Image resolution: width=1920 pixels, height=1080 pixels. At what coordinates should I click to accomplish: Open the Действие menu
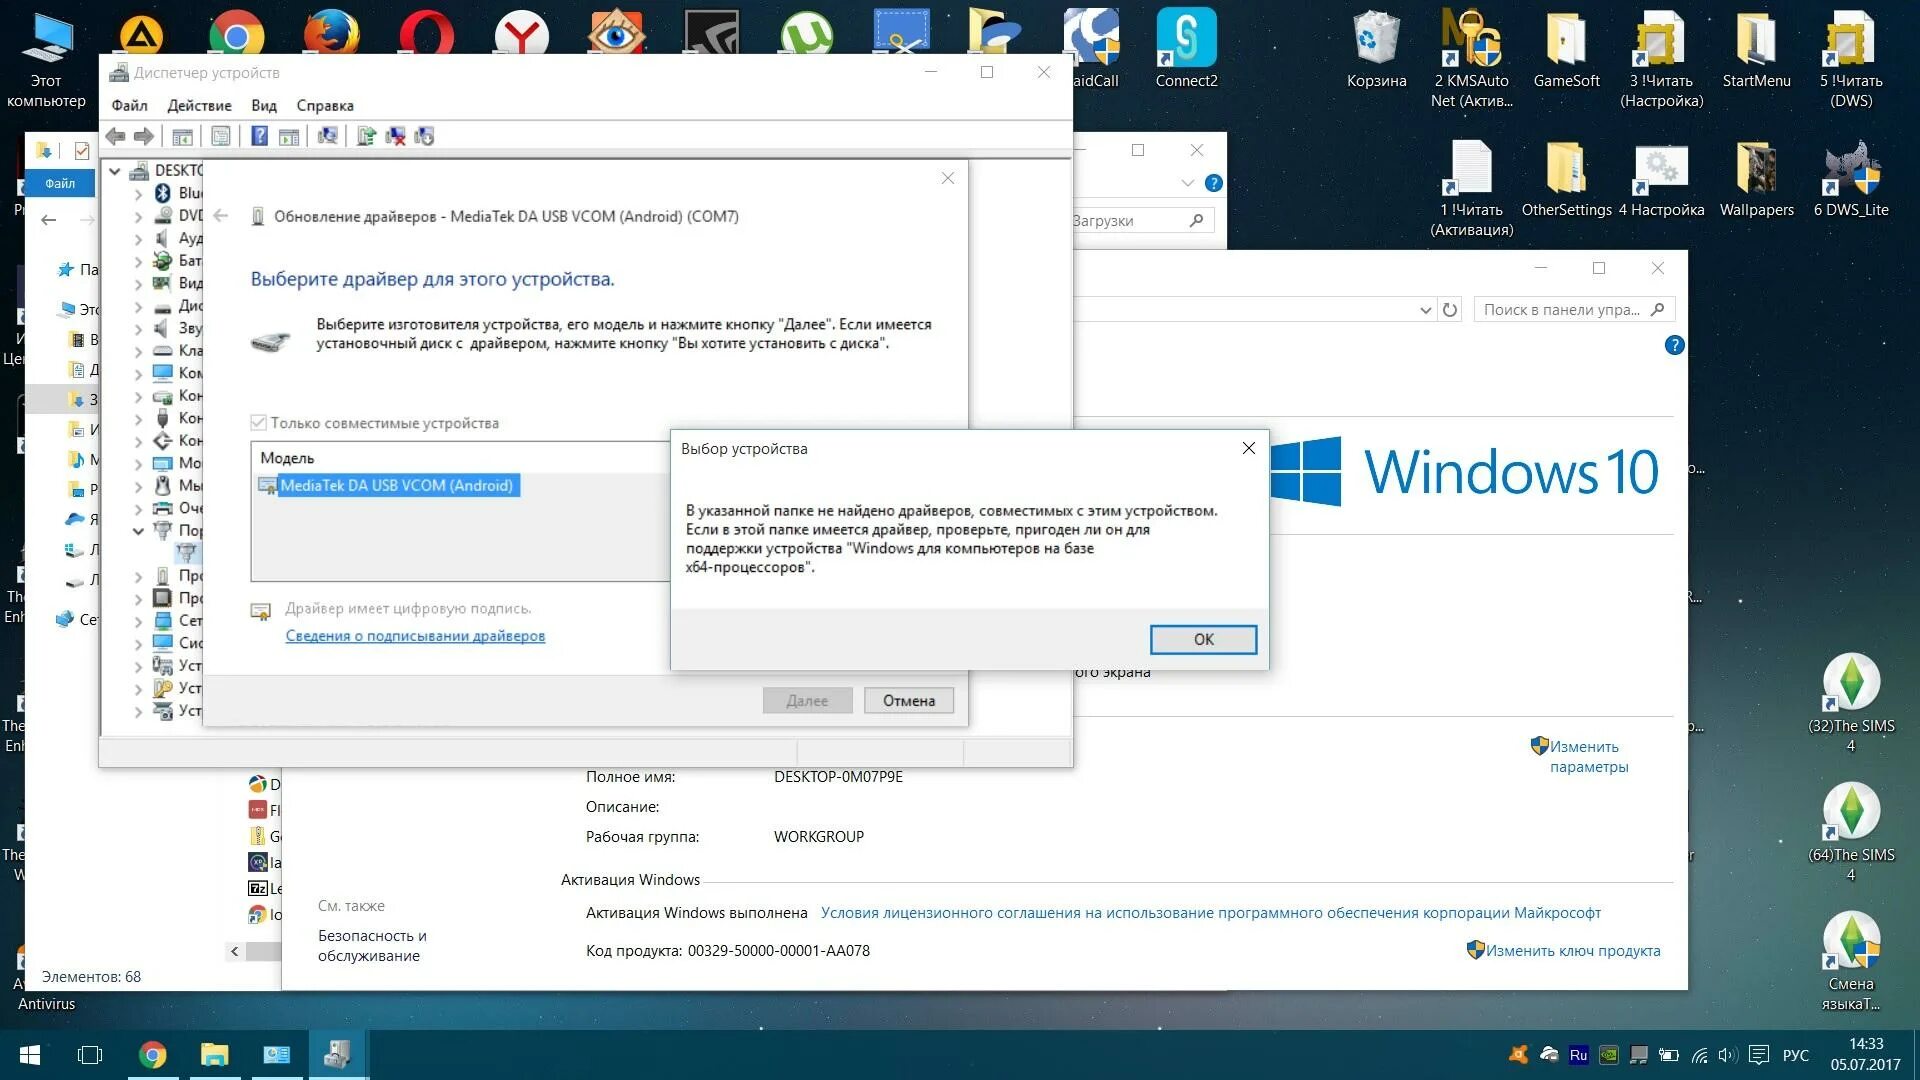click(199, 105)
